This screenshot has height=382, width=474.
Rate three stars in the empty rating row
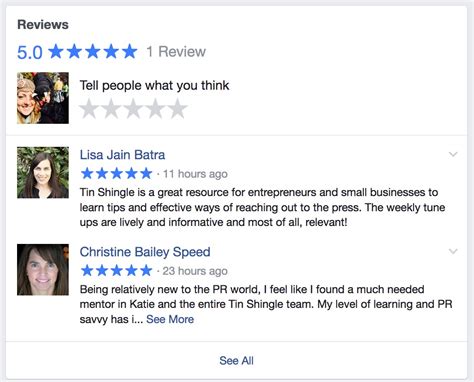[133, 109]
